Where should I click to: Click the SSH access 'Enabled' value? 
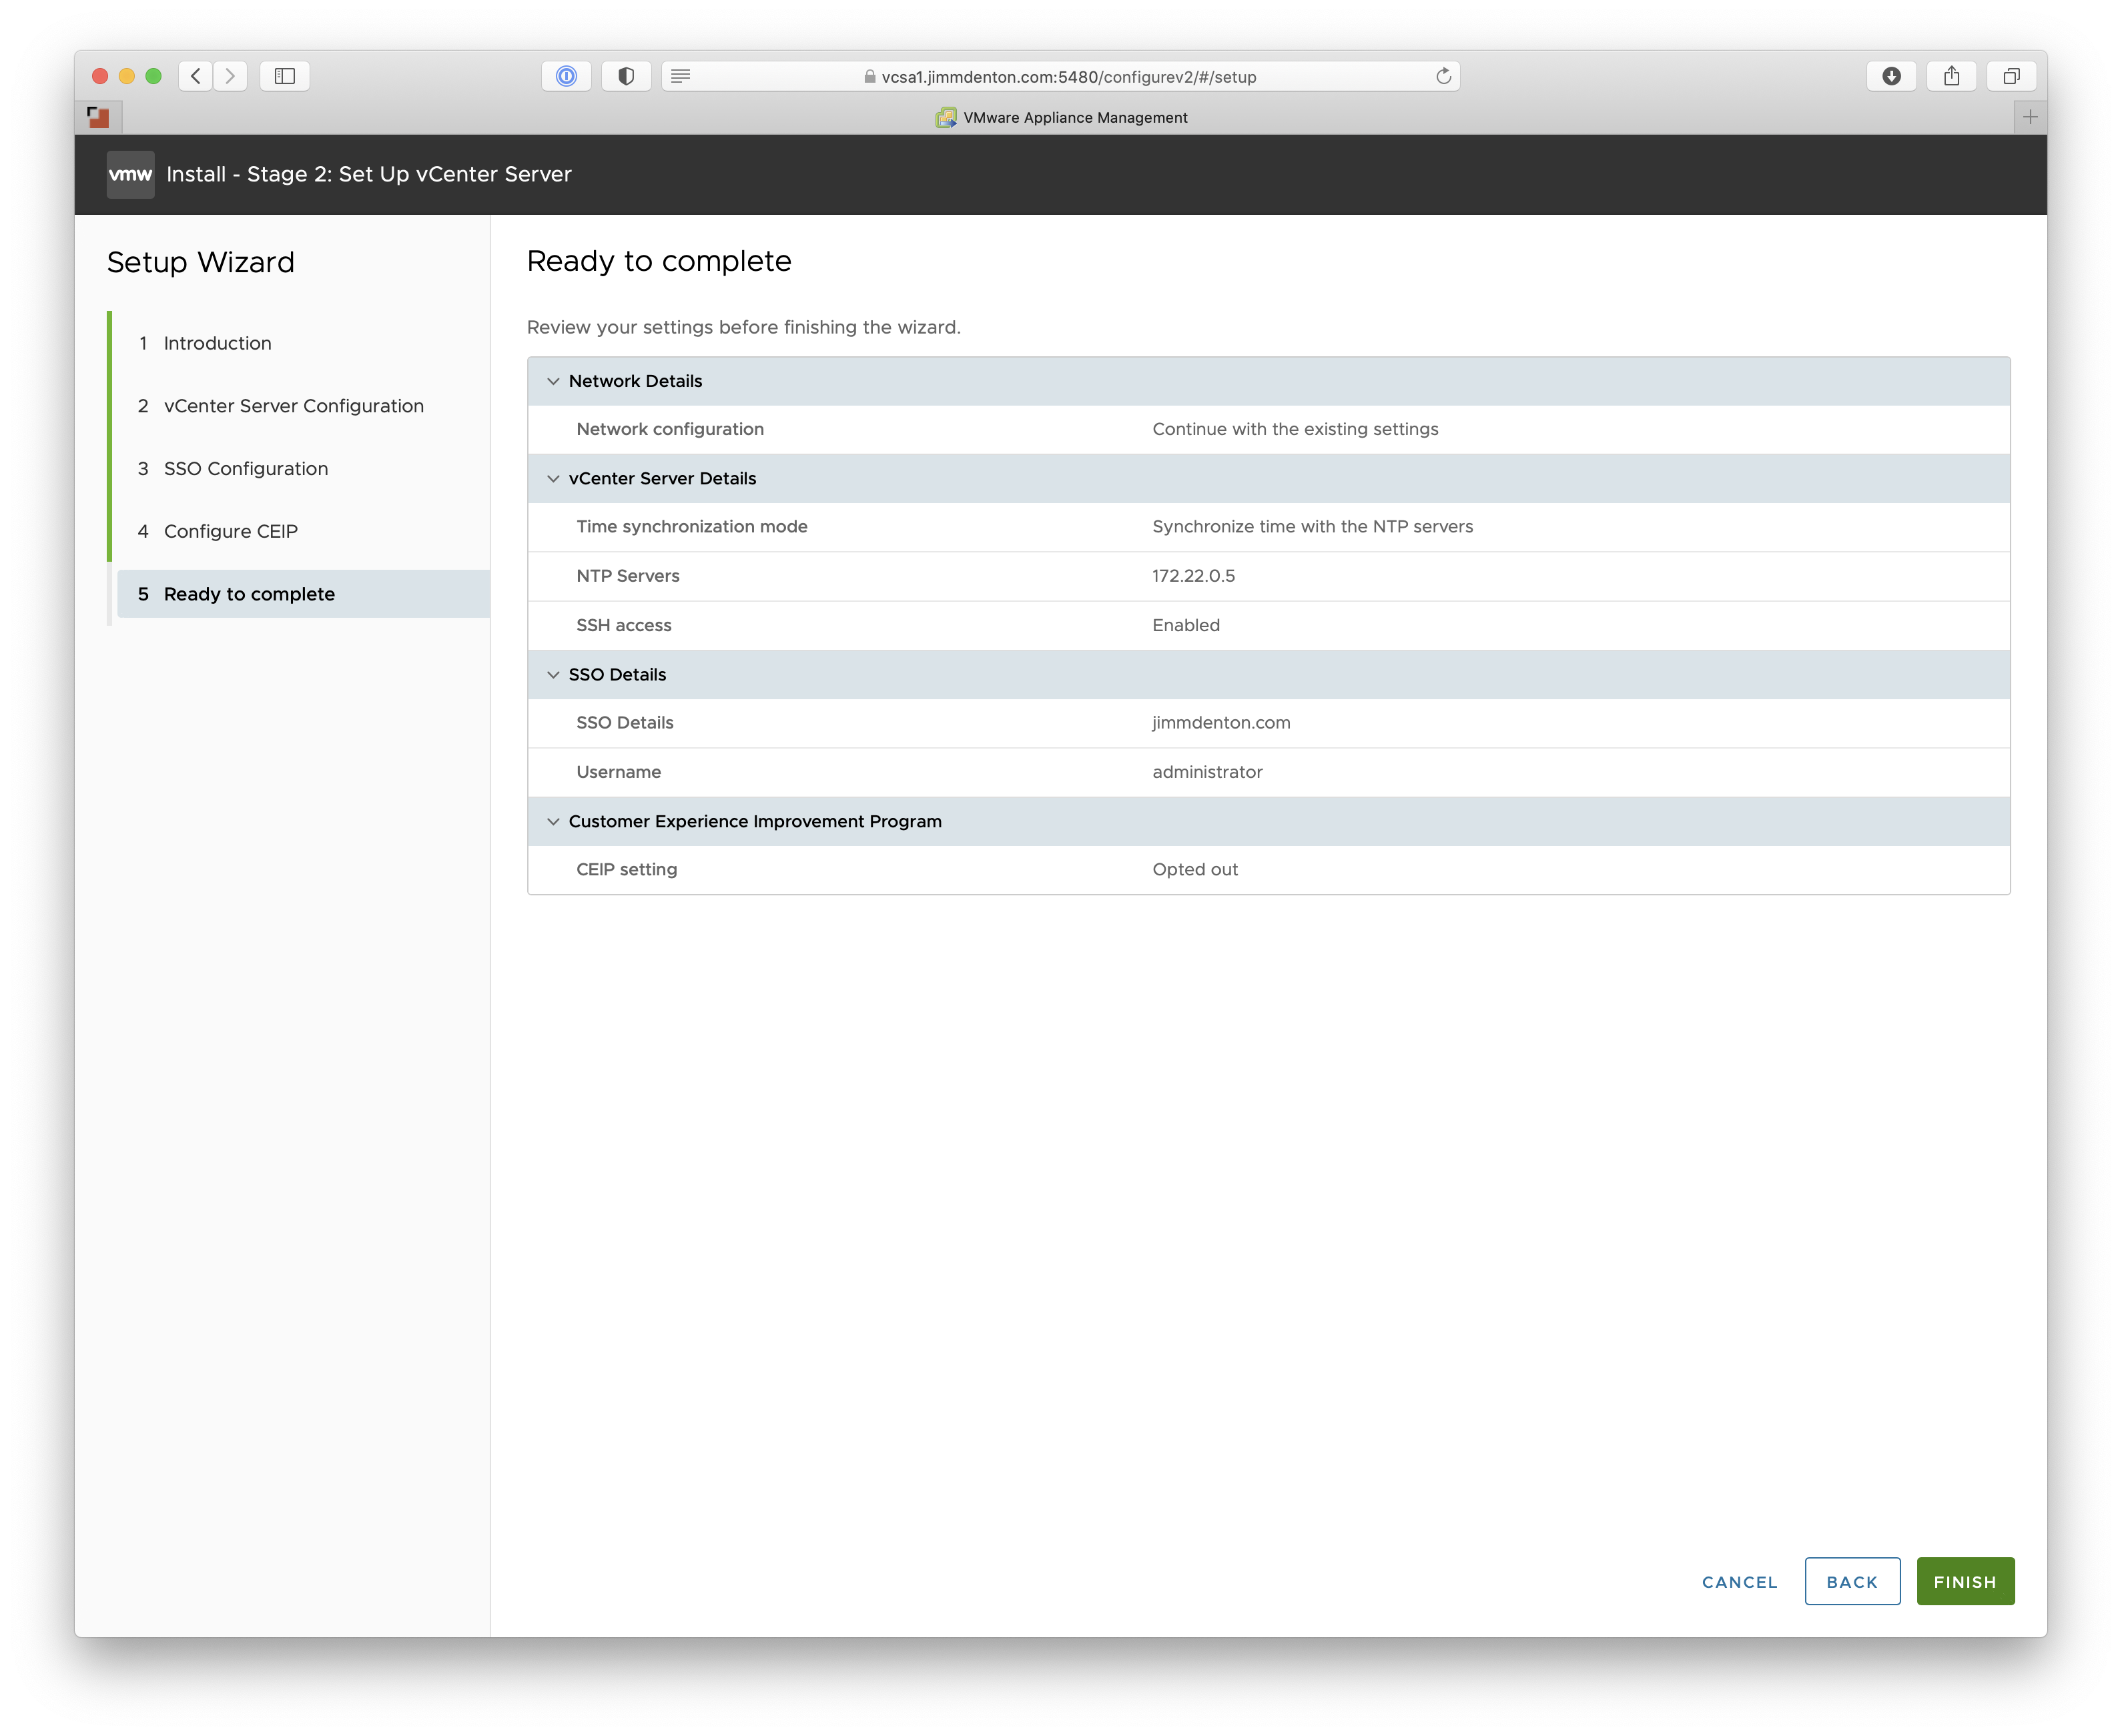(x=1186, y=625)
